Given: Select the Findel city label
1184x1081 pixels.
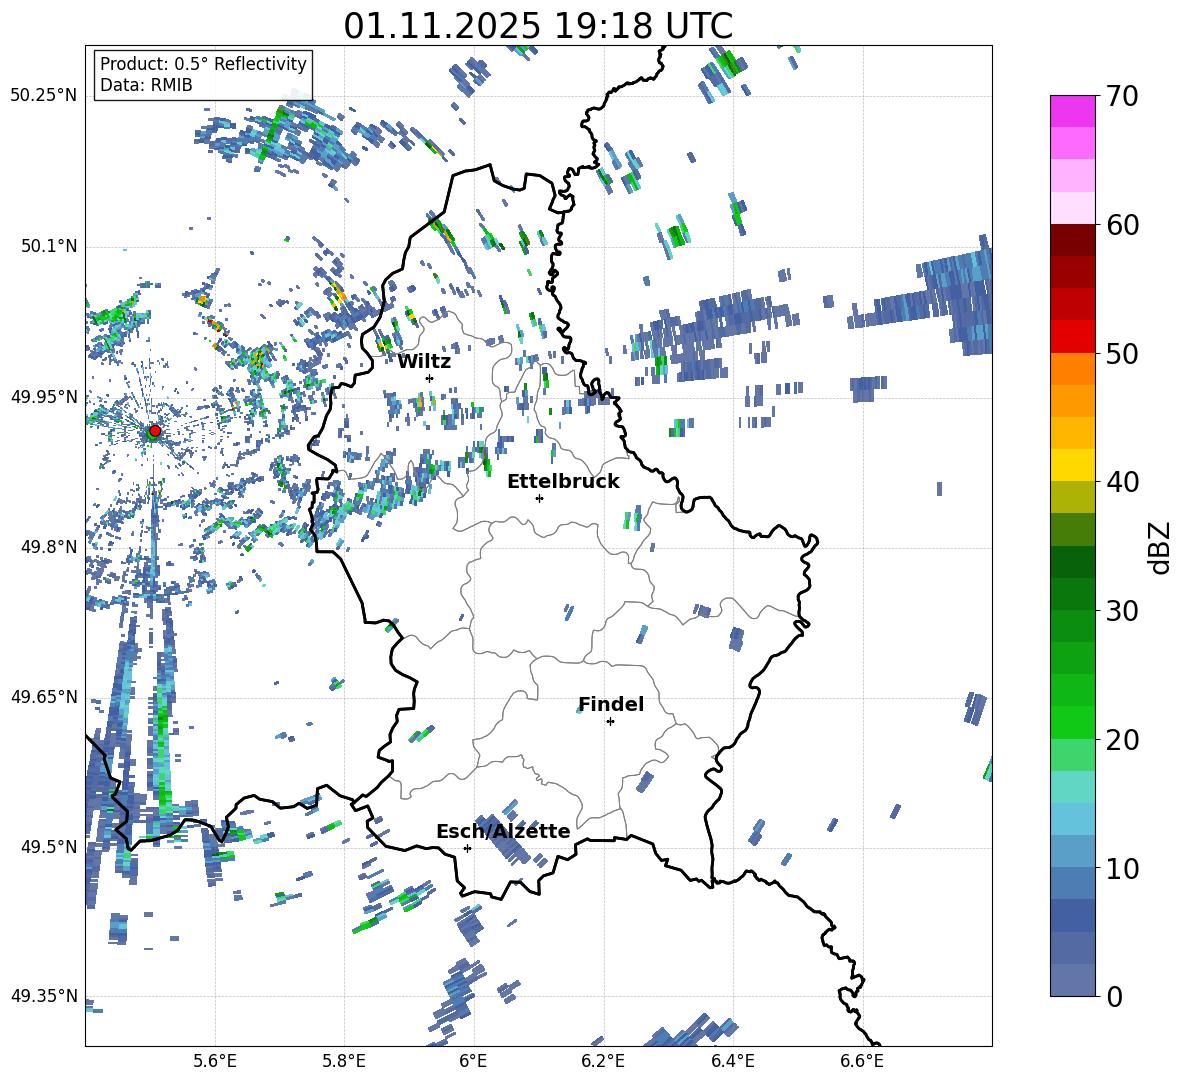Looking at the screenshot, I should [611, 704].
